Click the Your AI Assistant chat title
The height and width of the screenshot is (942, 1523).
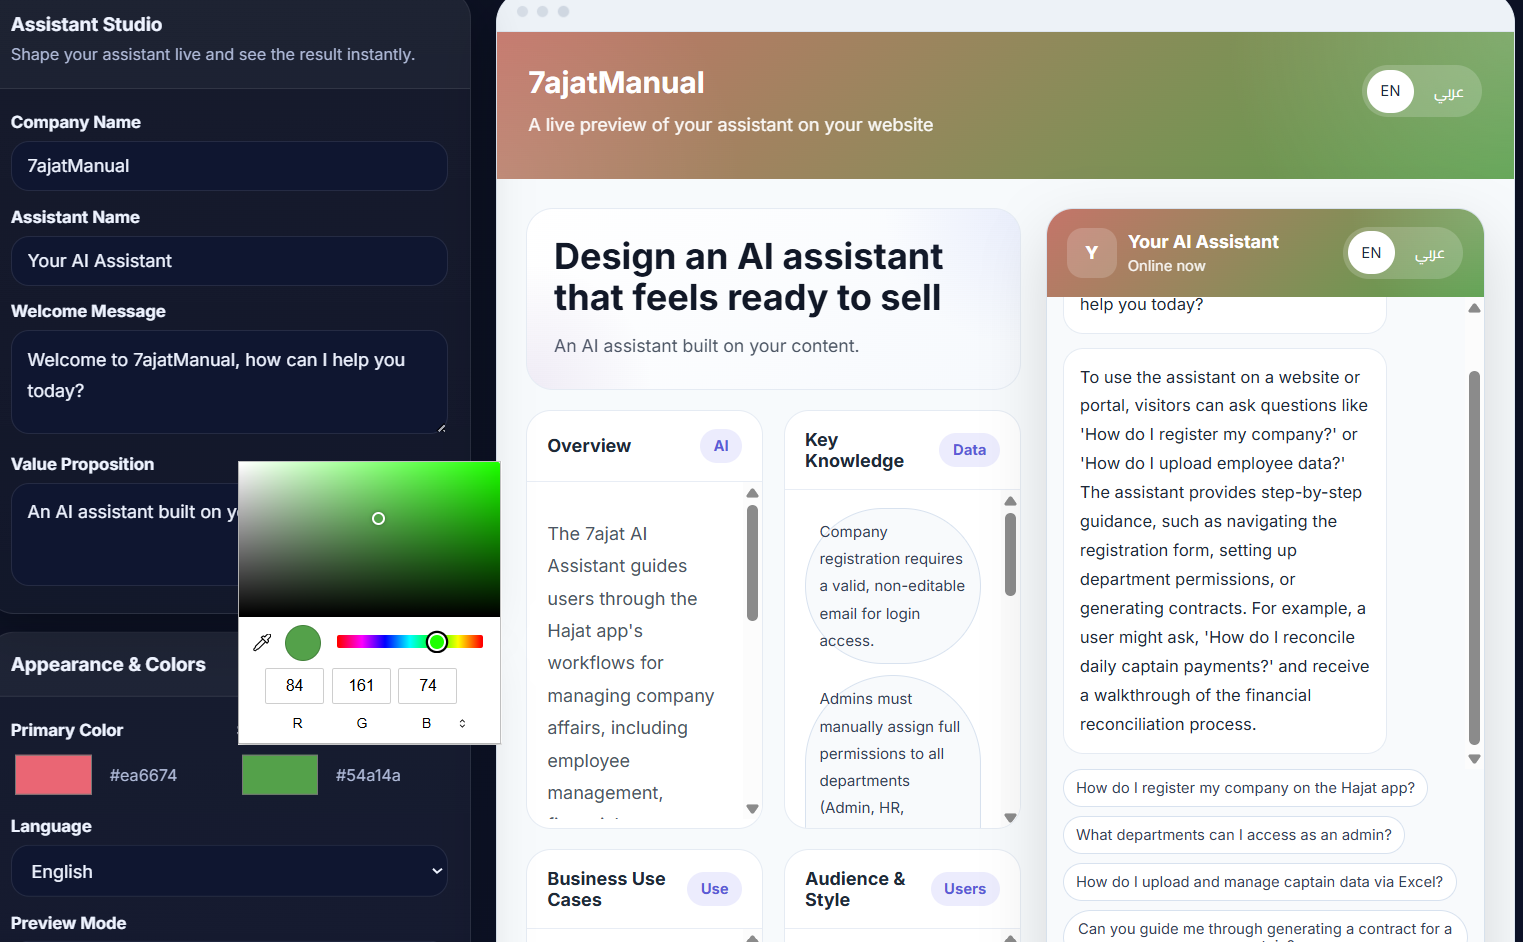point(1203,242)
